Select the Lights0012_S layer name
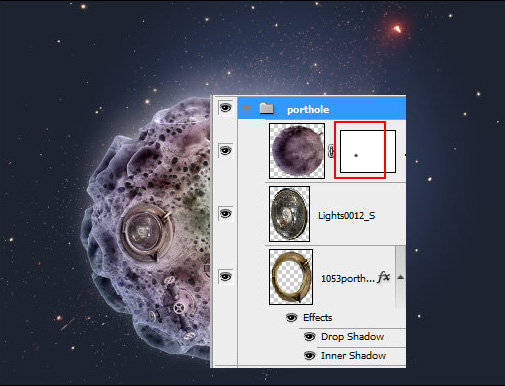This screenshot has height=386, width=505. (347, 216)
